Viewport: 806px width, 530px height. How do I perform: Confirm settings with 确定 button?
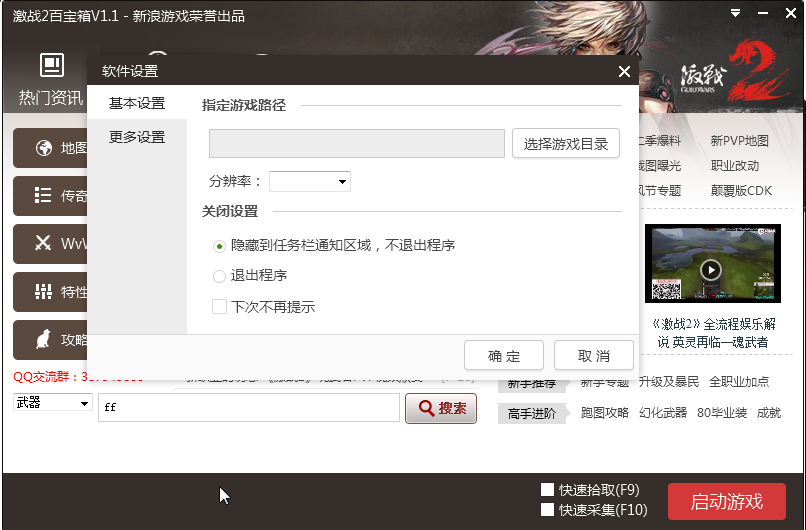[x=504, y=355]
